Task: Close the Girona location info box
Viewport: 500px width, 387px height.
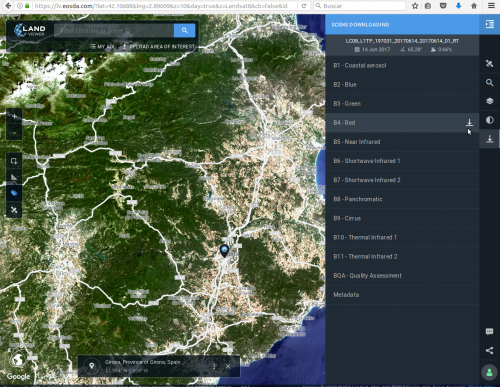Action: point(228,366)
